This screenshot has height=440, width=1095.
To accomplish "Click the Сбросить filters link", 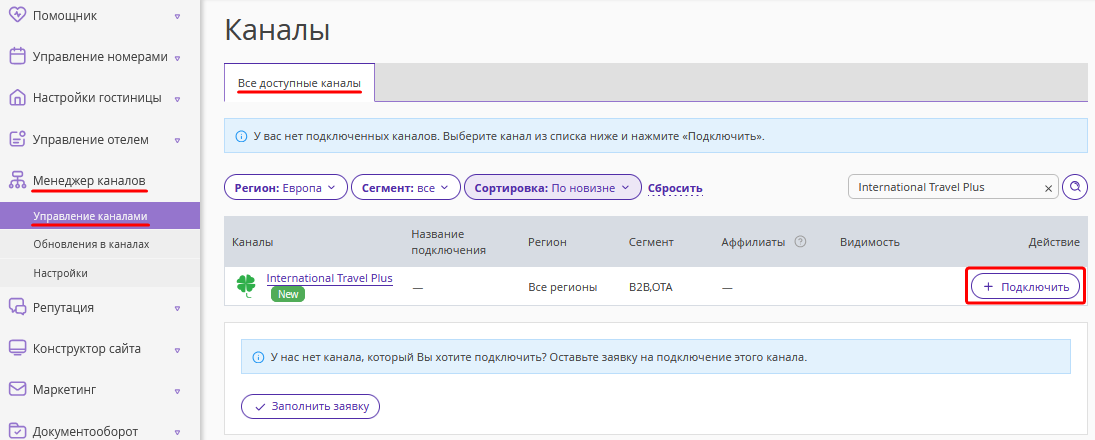I will 675,189.
